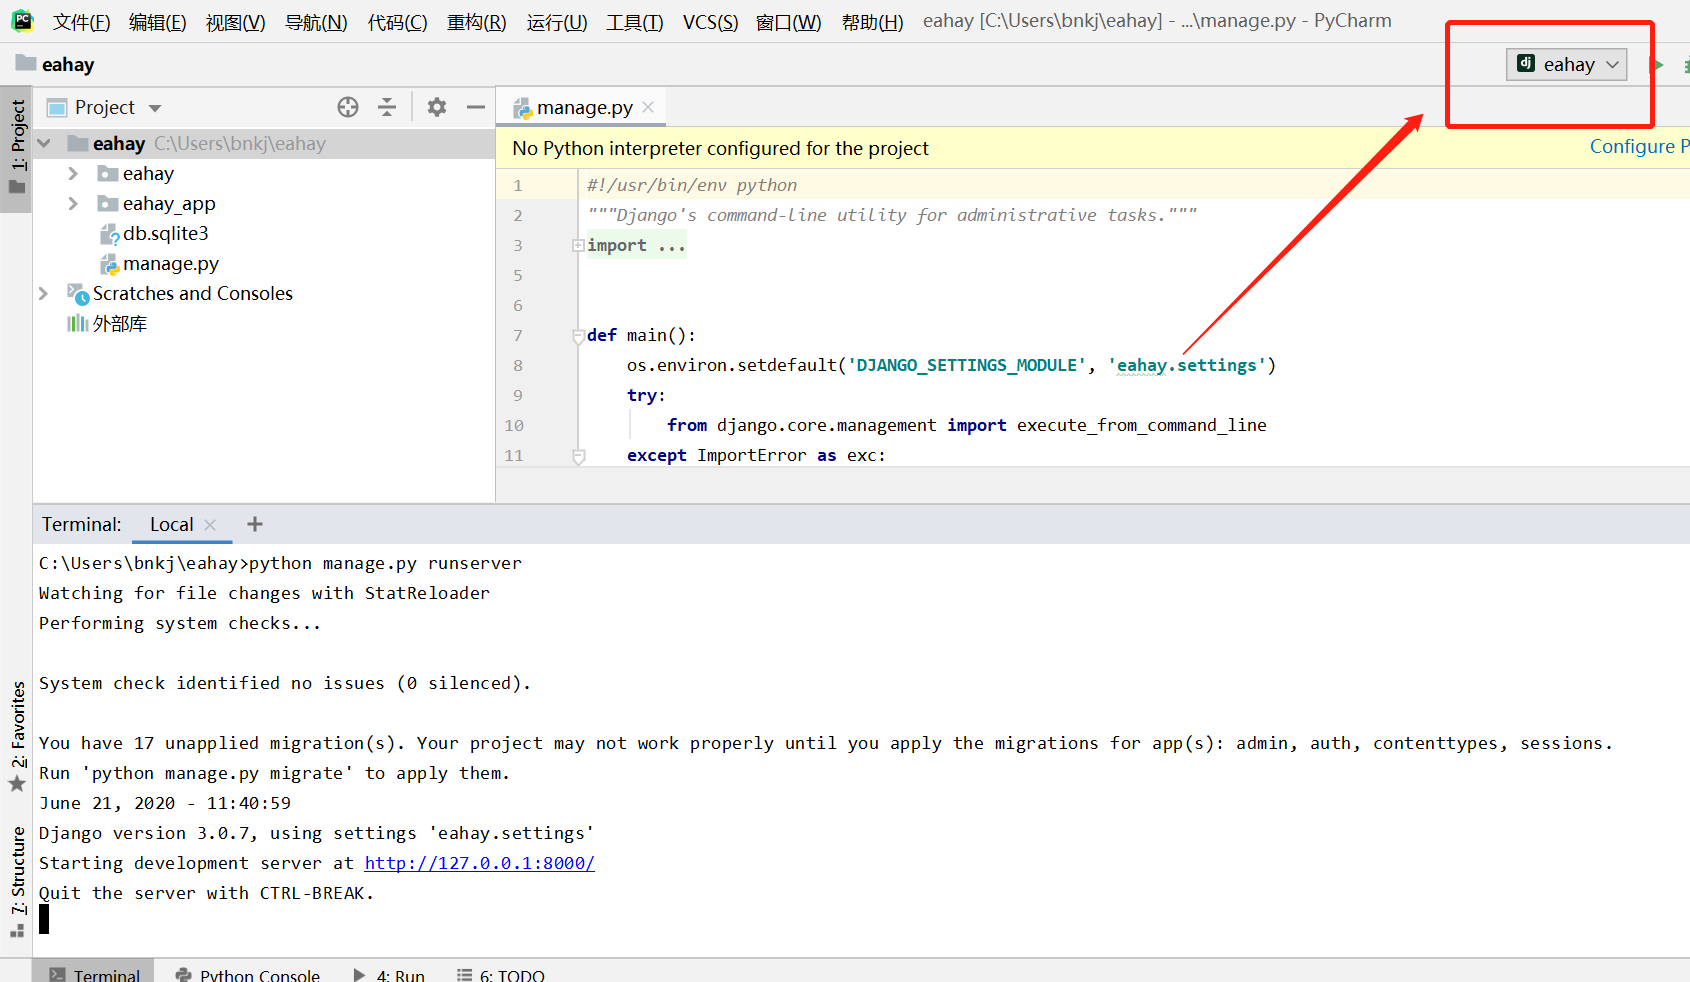The height and width of the screenshot is (982, 1690).
Task: Open 视图(V) menu
Action: point(236,22)
